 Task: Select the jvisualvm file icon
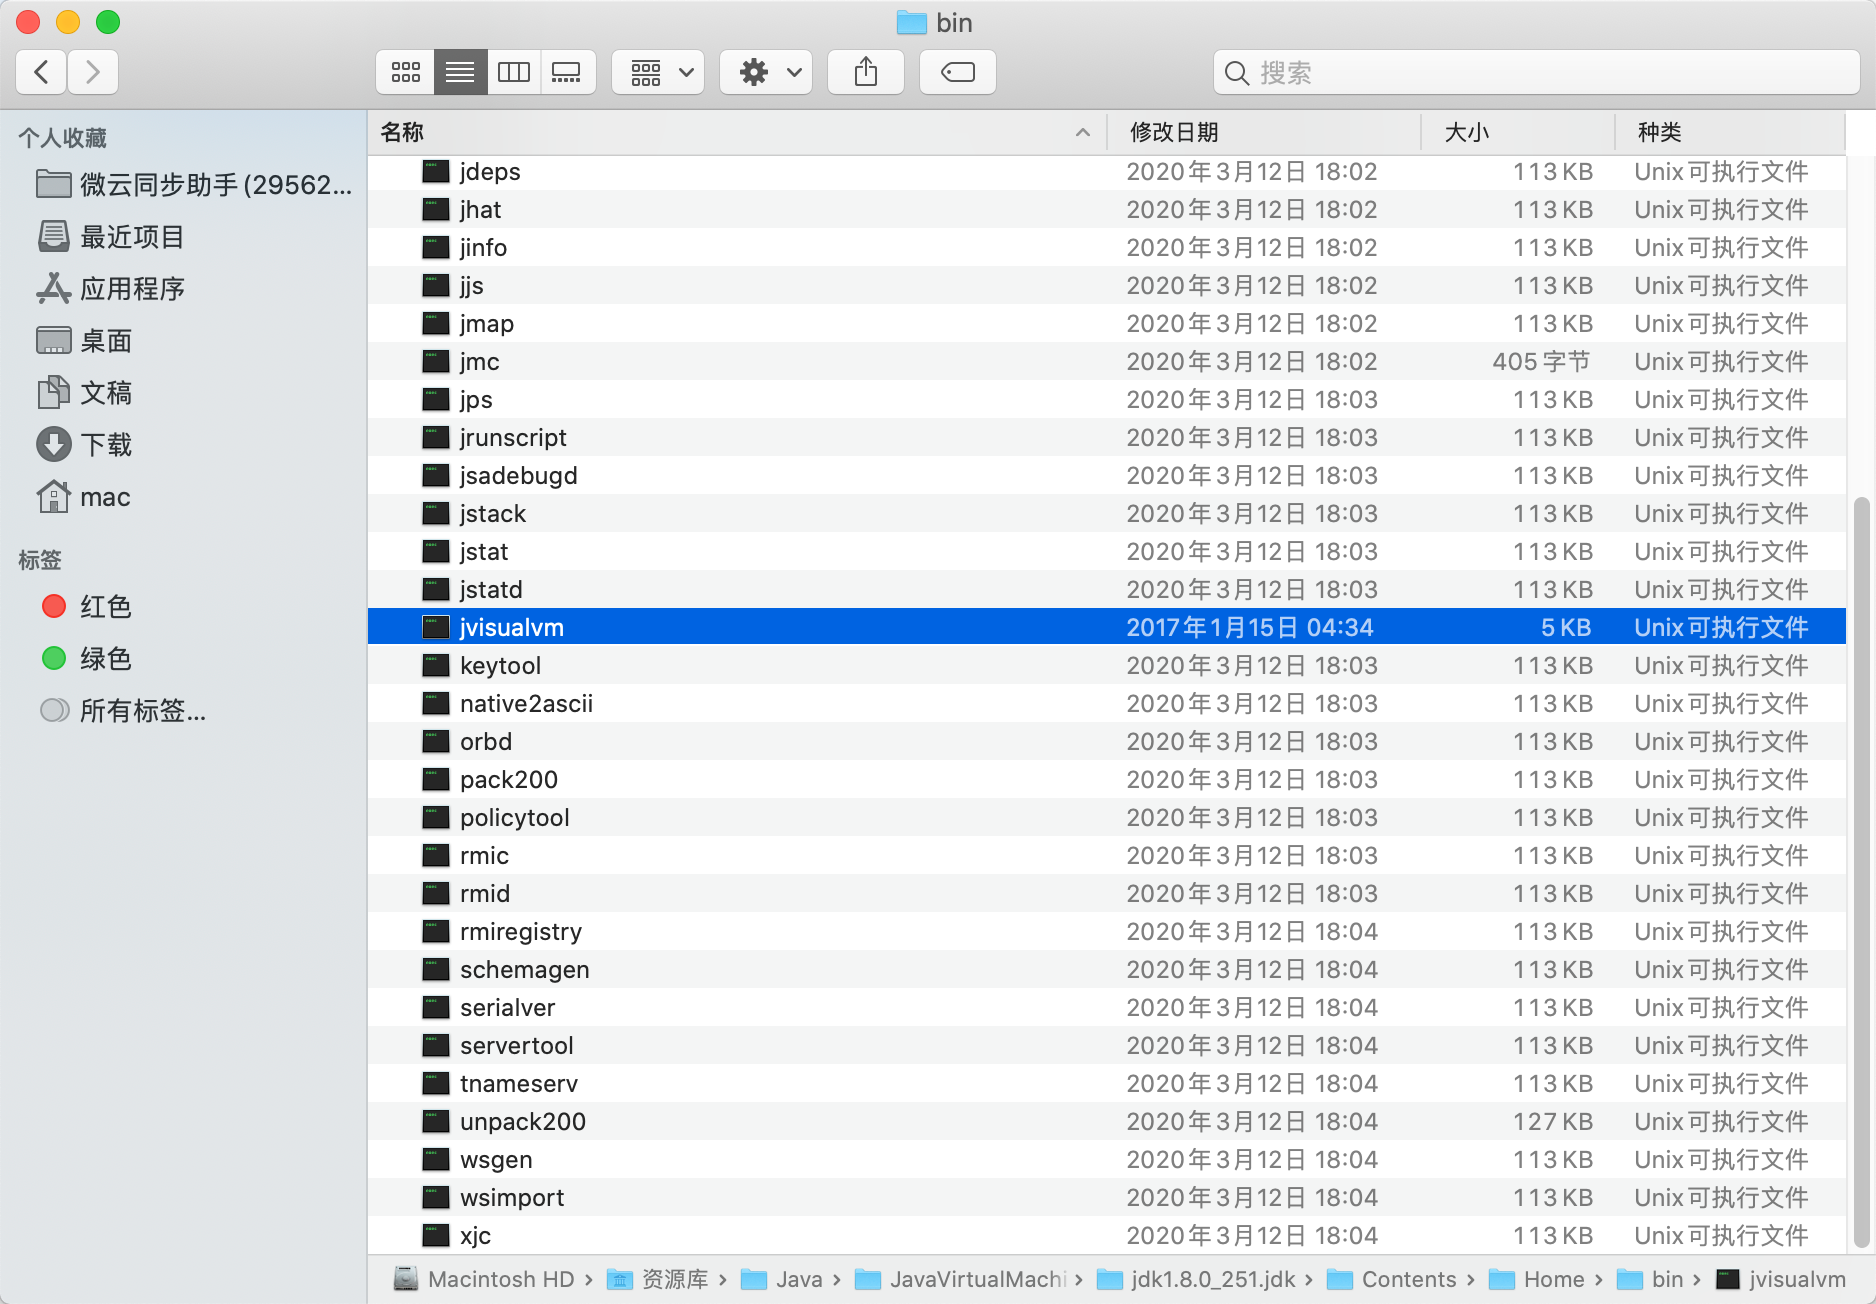pos(435,628)
